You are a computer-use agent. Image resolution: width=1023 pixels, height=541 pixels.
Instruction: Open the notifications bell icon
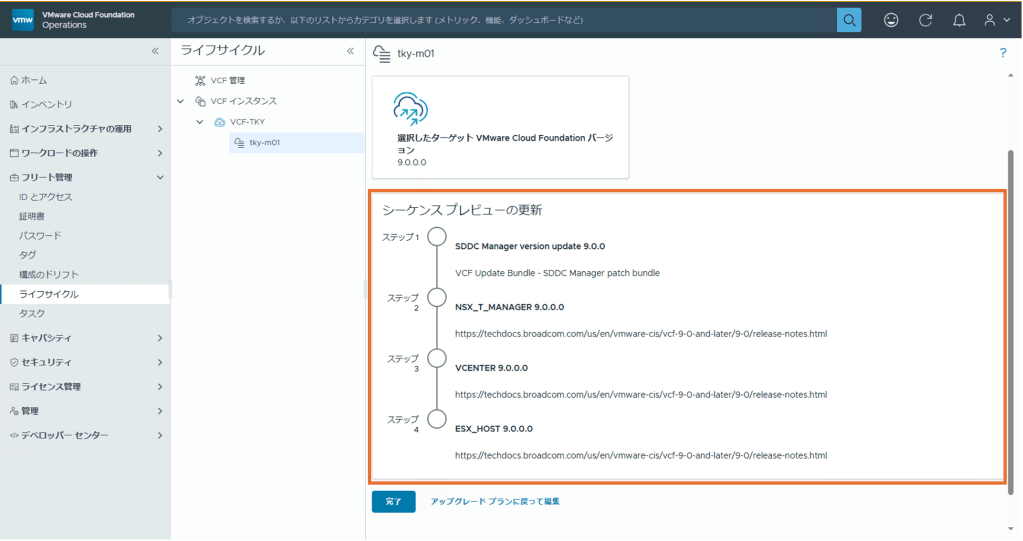pyautogui.click(x=959, y=20)
